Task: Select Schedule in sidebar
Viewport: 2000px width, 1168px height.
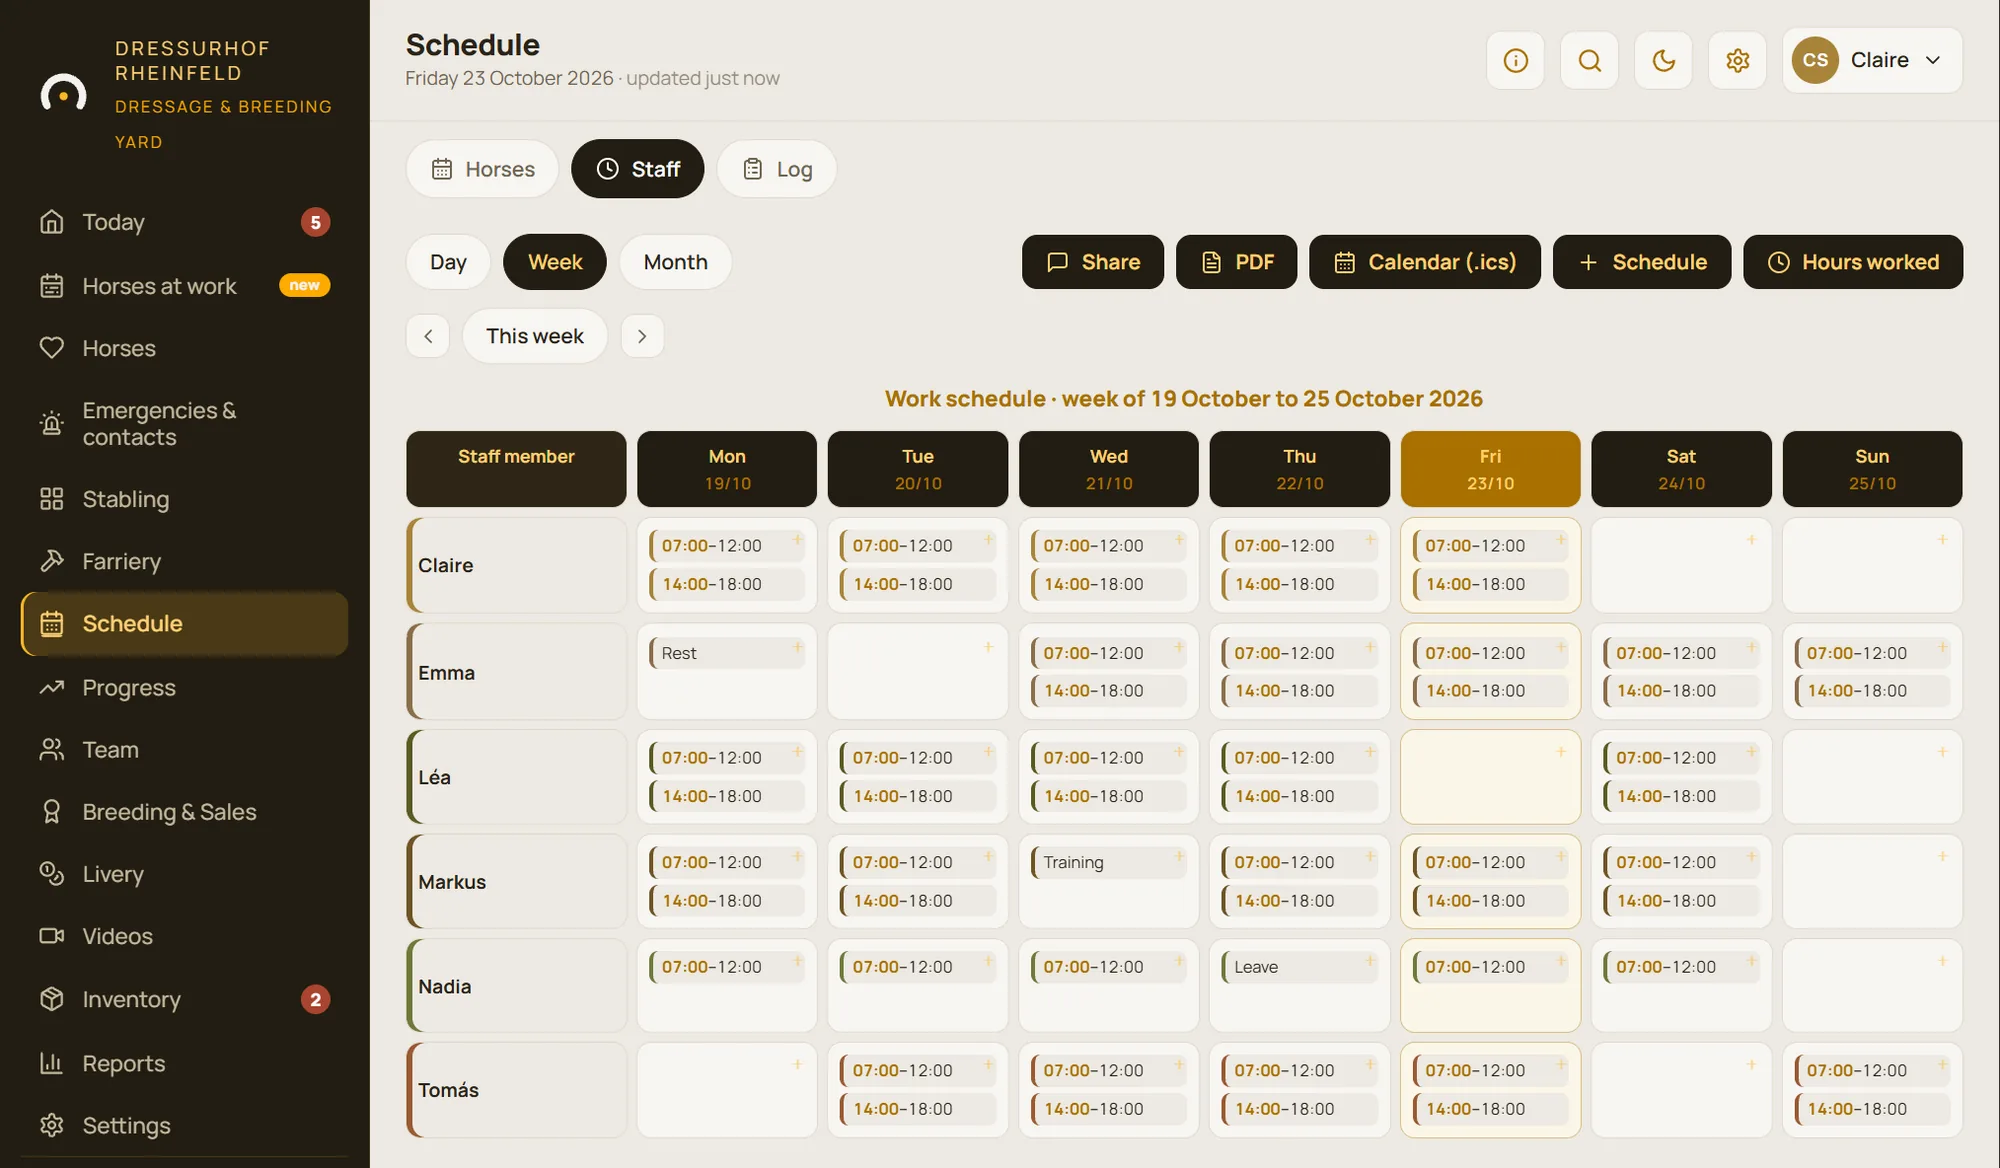Action: click(x=185, y=624)
